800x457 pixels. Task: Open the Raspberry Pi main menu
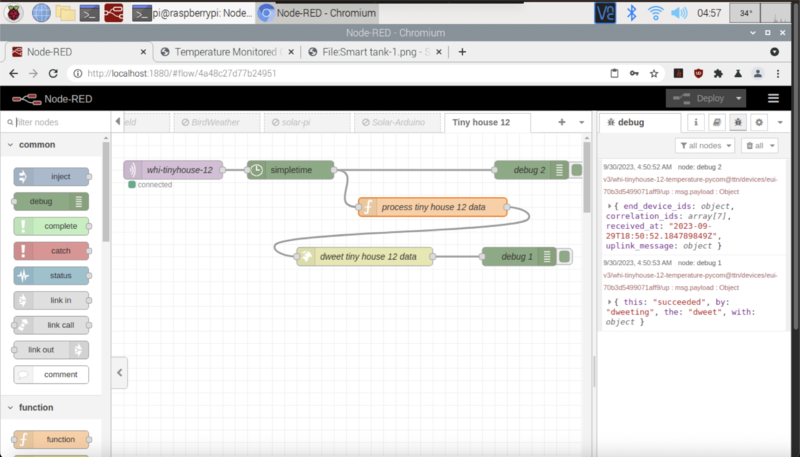[14, 13]
